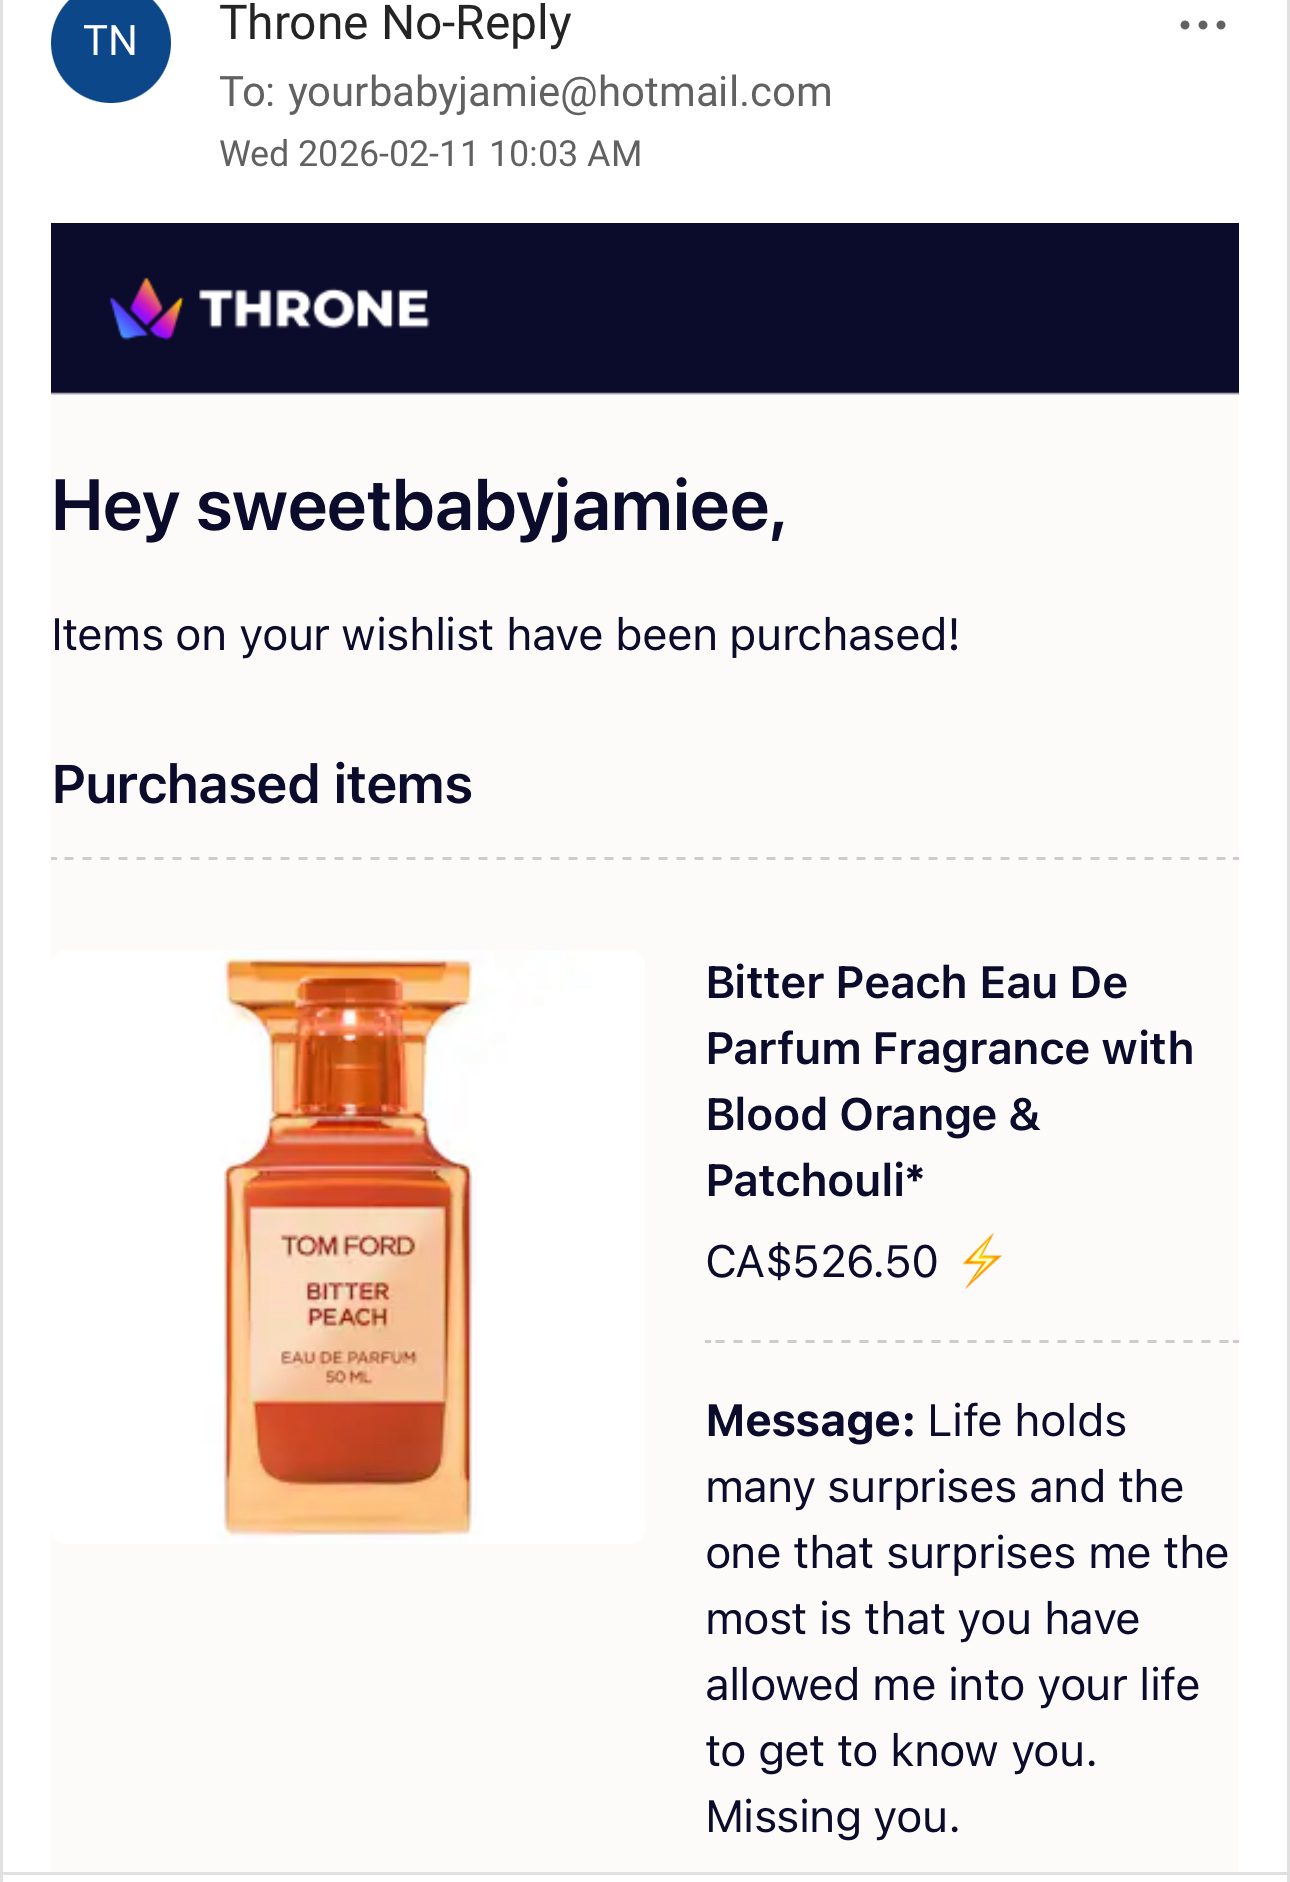Image resolution: width=1290 pixels, height=1882 pixels.
Task: Open the three-dot more options menu
Action: pyautogui.click(x=1202, y=26)
